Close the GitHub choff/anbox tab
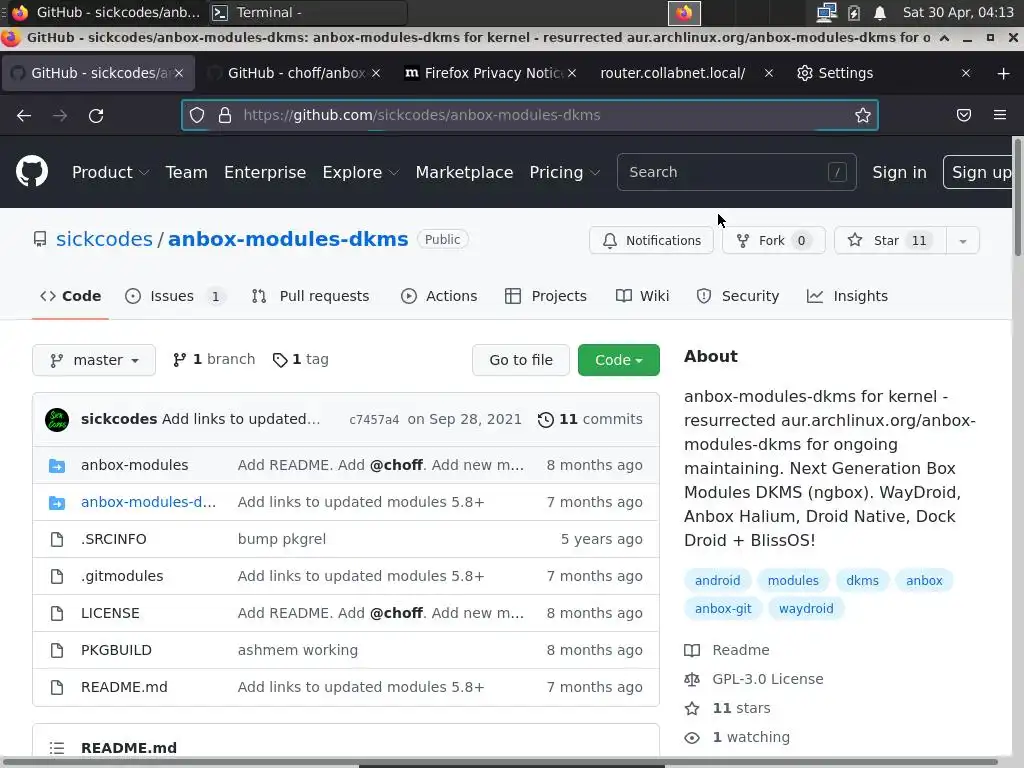The height and width of the screenshot is (768, 1024). pyautogui.click(x=376, y=73)
